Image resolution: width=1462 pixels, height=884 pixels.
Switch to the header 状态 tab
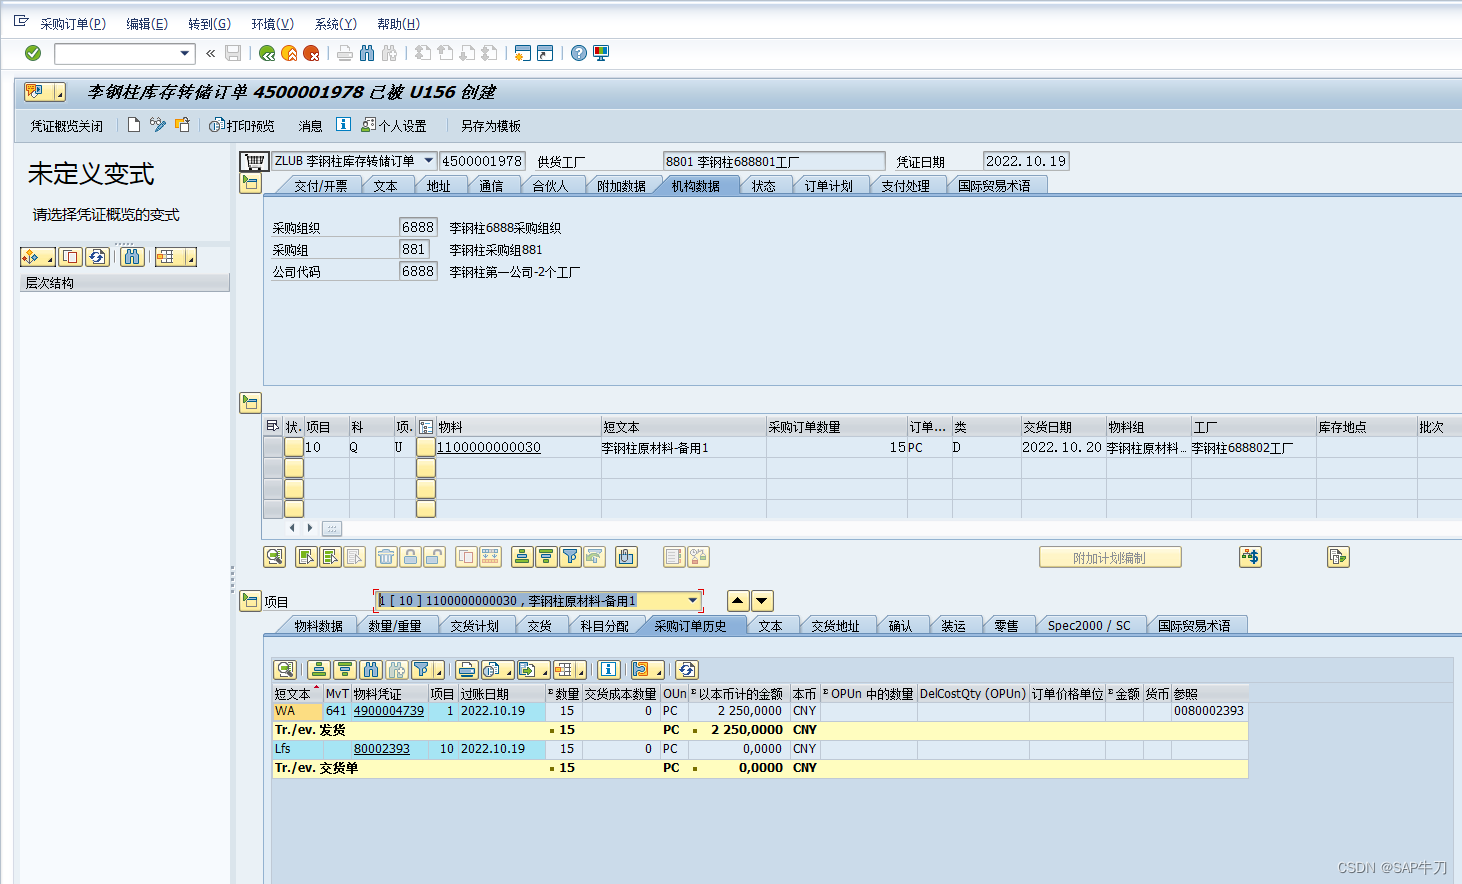pos(763,186)
